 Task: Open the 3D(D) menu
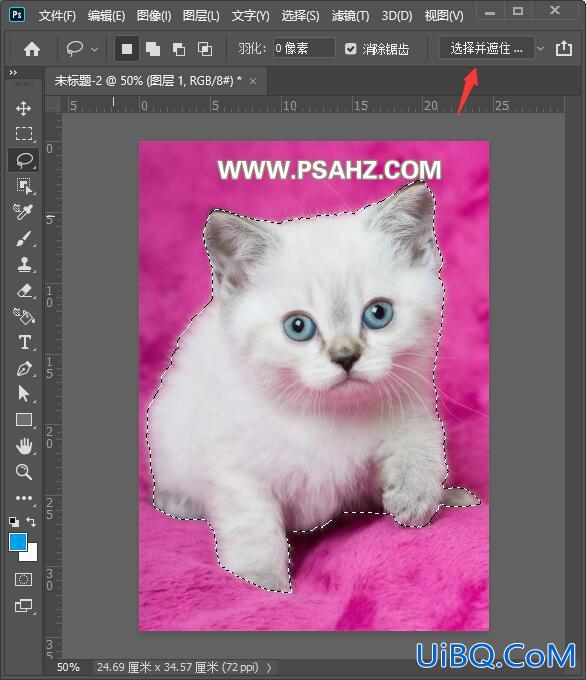[396, 16]
